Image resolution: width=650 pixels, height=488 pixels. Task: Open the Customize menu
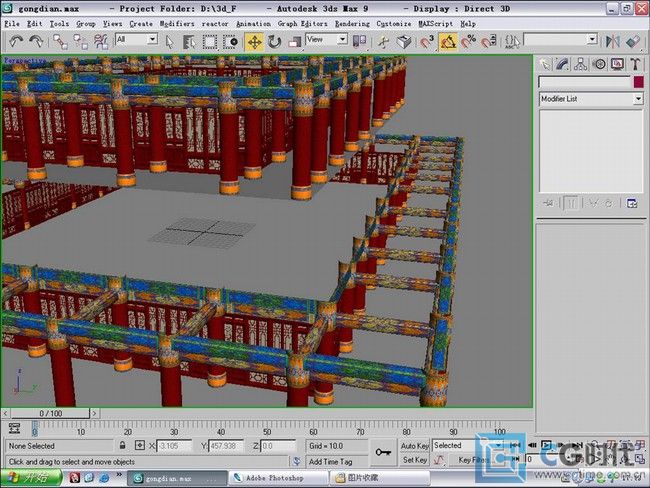click(394, 24)
